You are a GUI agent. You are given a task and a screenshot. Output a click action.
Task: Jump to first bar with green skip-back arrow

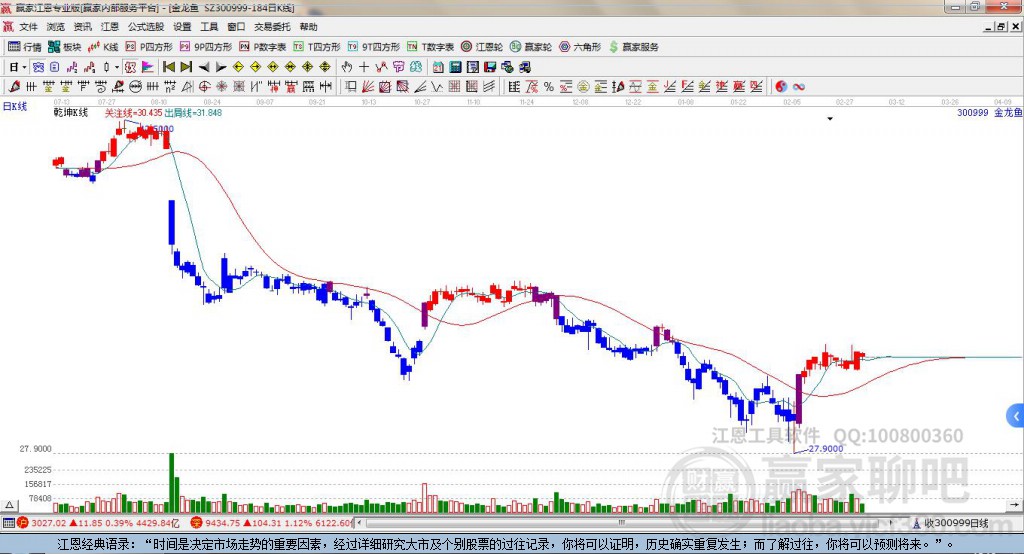(x=169, y=67)
